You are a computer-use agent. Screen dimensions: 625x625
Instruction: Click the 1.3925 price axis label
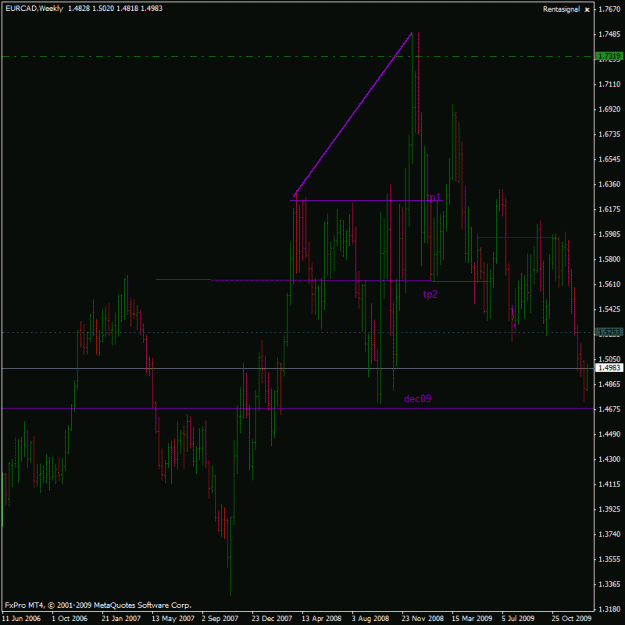tap(610, 509)
